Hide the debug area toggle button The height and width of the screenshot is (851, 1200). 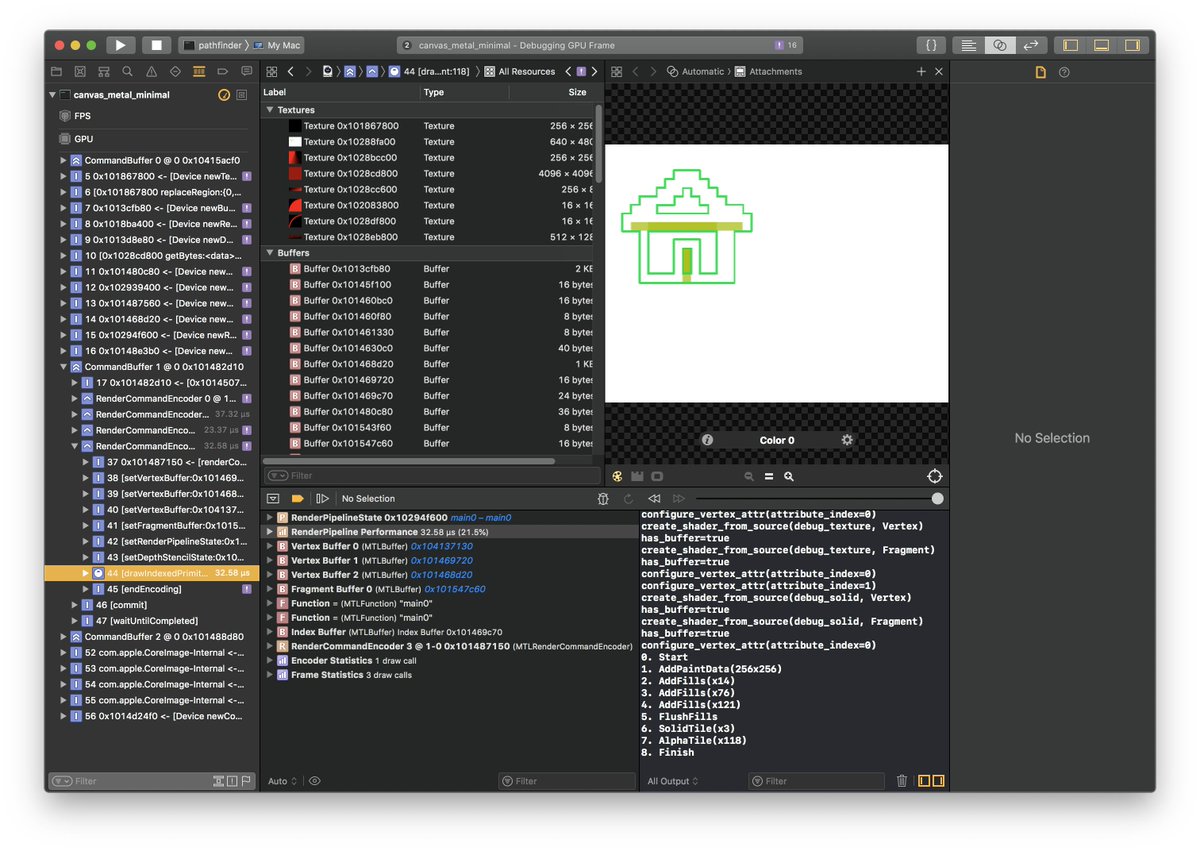pos(273,498)
